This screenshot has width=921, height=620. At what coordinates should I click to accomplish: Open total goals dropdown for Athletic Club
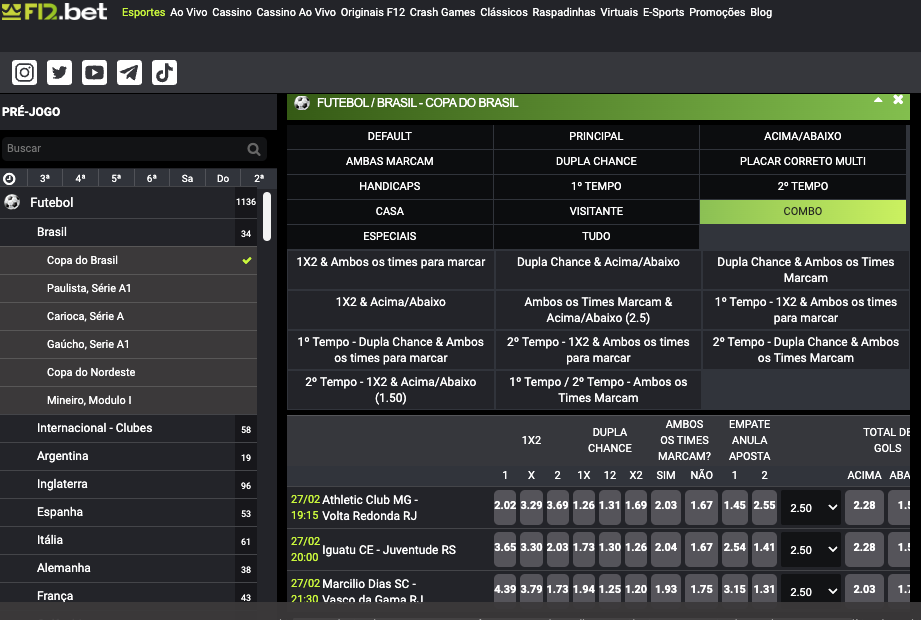tap(811, 507)
